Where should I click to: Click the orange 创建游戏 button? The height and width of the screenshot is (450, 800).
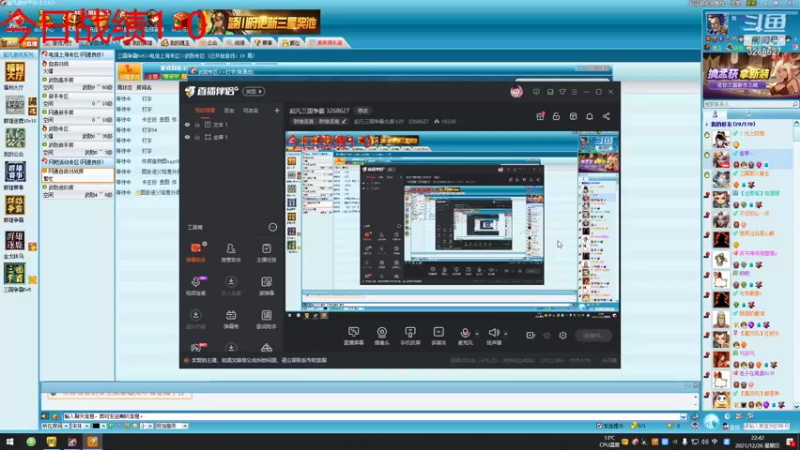[x=129, y=71]
